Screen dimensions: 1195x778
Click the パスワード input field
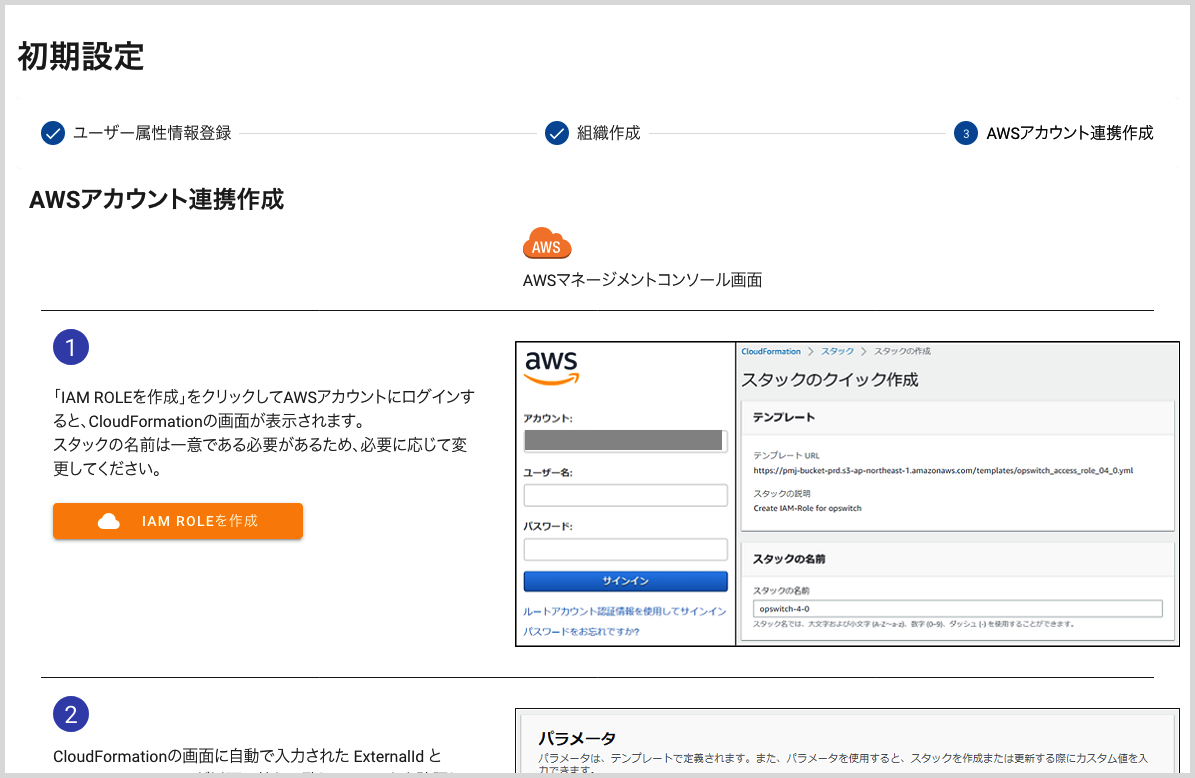pos(625,549)
